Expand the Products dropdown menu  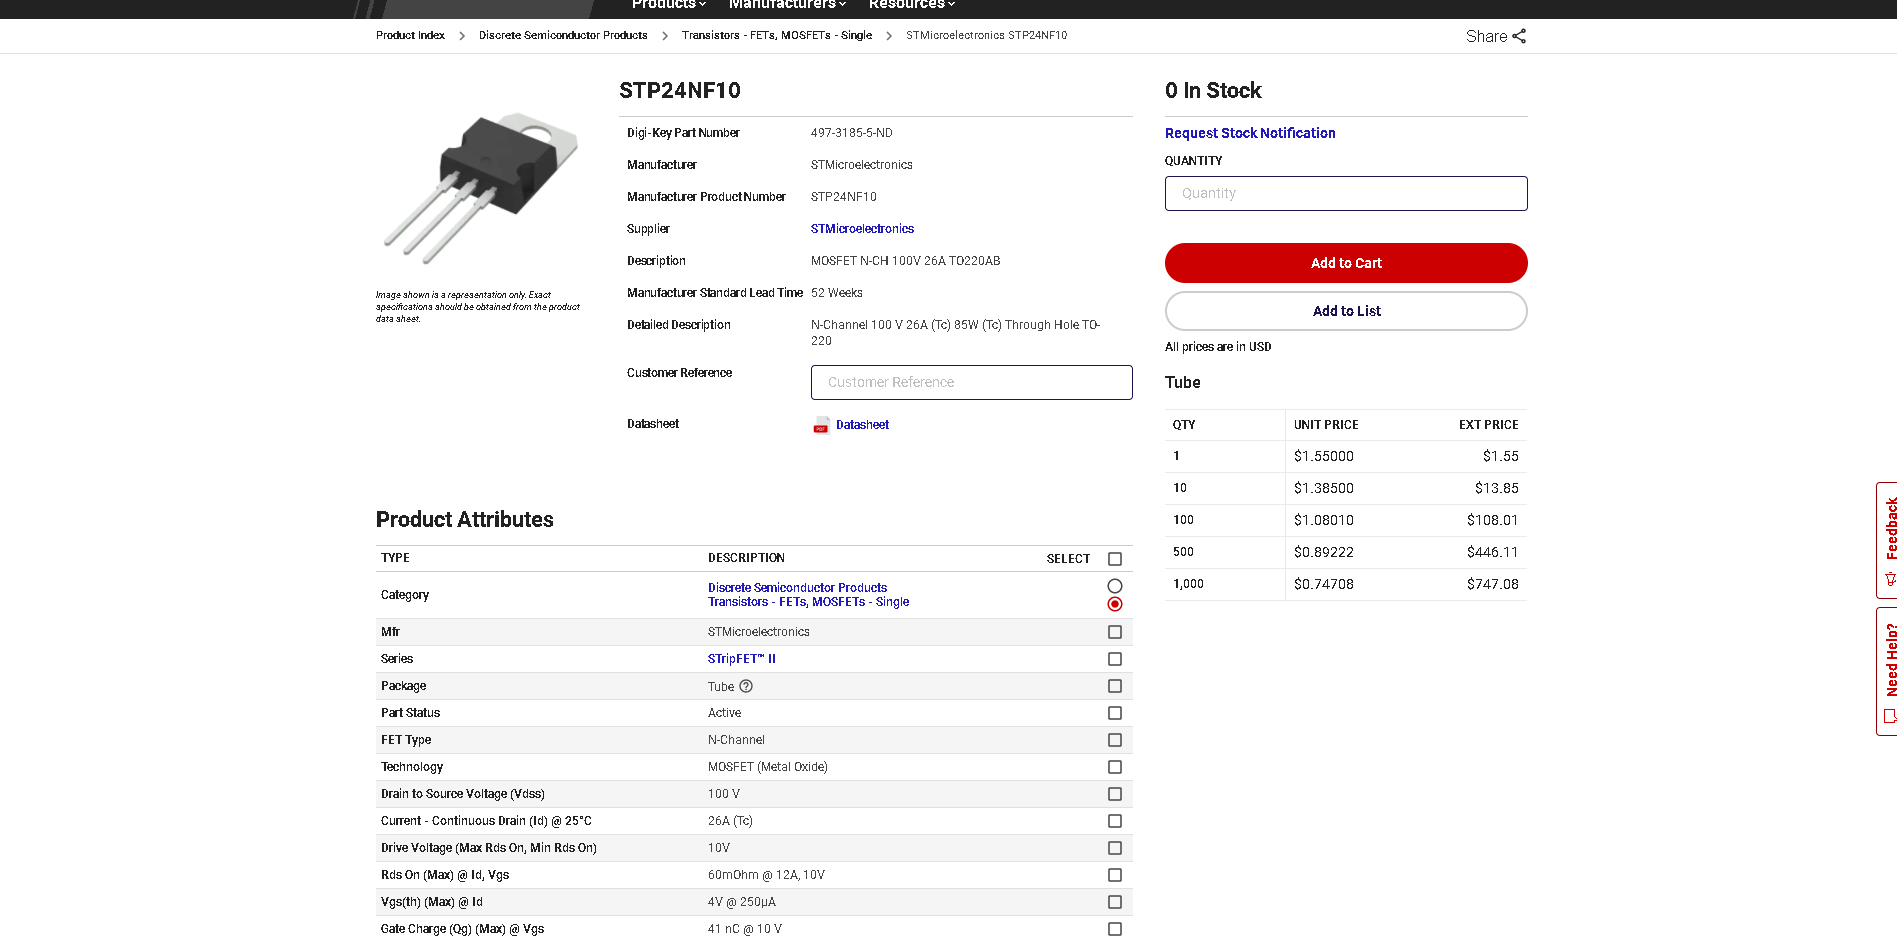(668, 5)
